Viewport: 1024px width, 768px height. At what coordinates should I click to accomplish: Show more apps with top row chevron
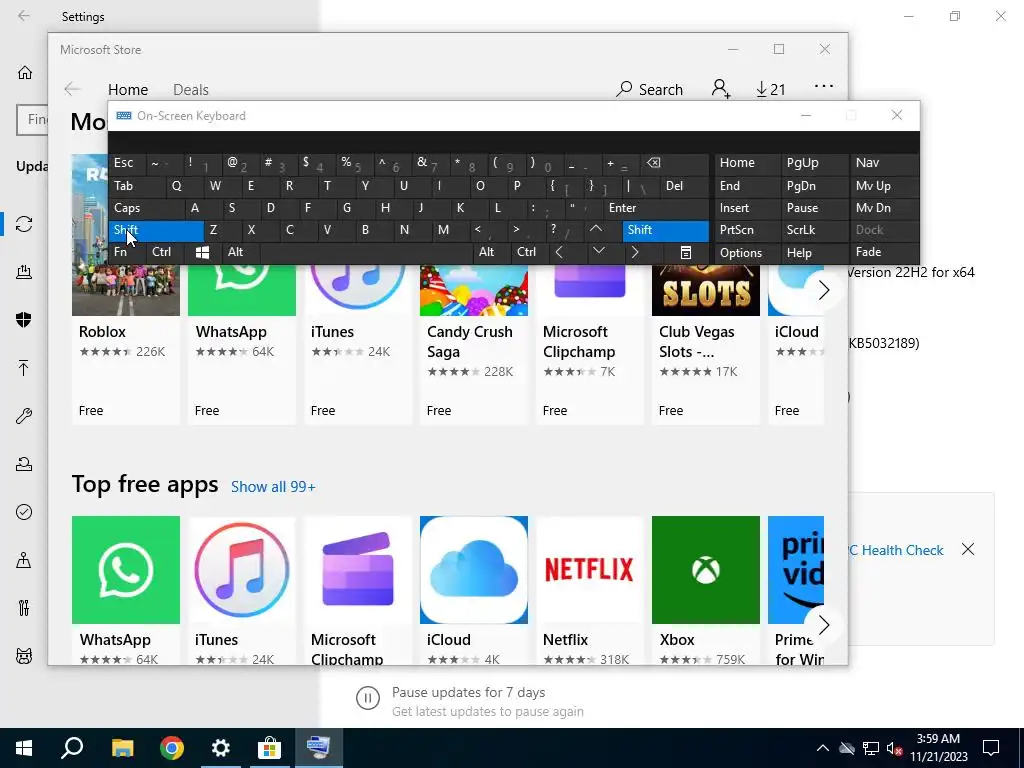[824, 291]
